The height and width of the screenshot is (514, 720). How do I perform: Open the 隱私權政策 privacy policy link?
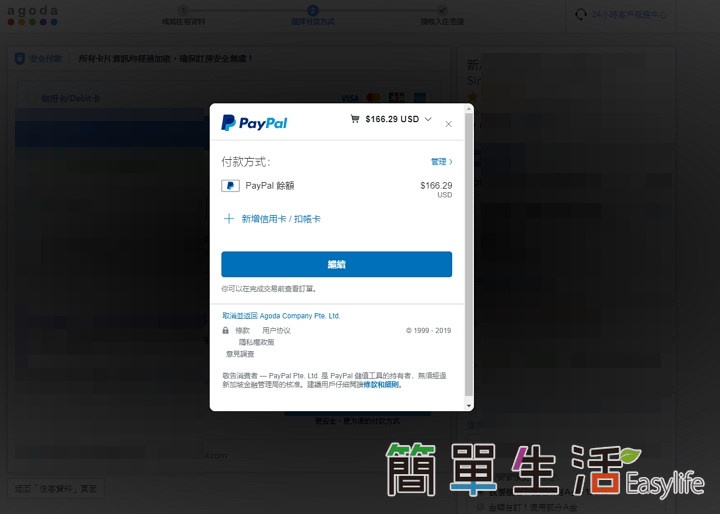tap(256, 342)
